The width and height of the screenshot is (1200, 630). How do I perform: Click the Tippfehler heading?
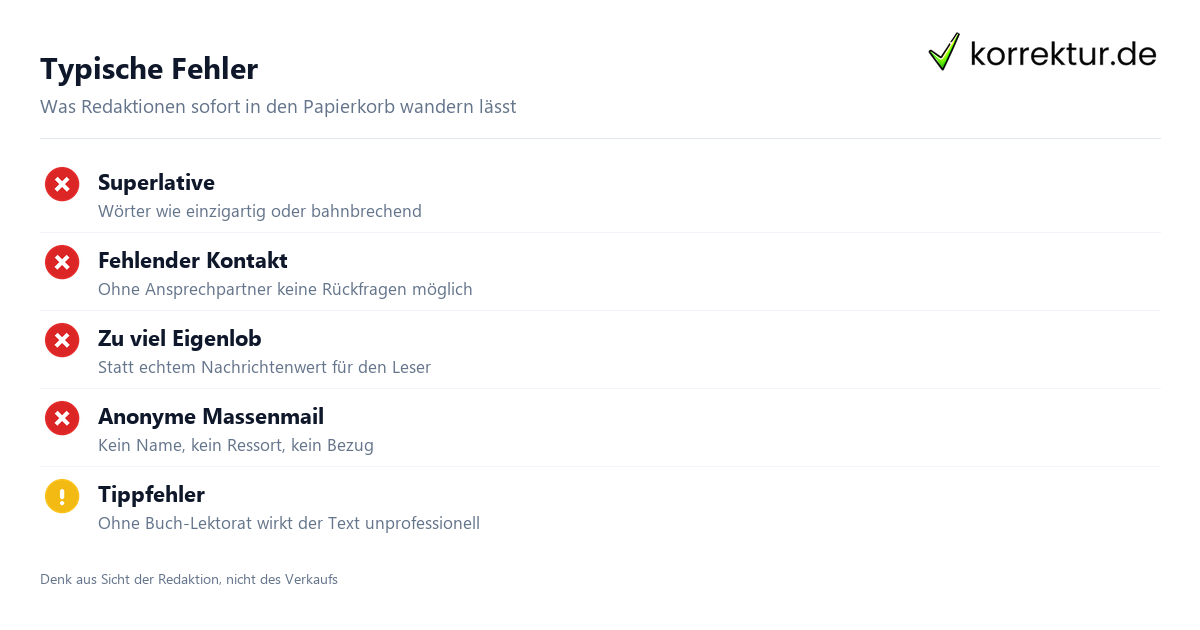pos(151,494)
